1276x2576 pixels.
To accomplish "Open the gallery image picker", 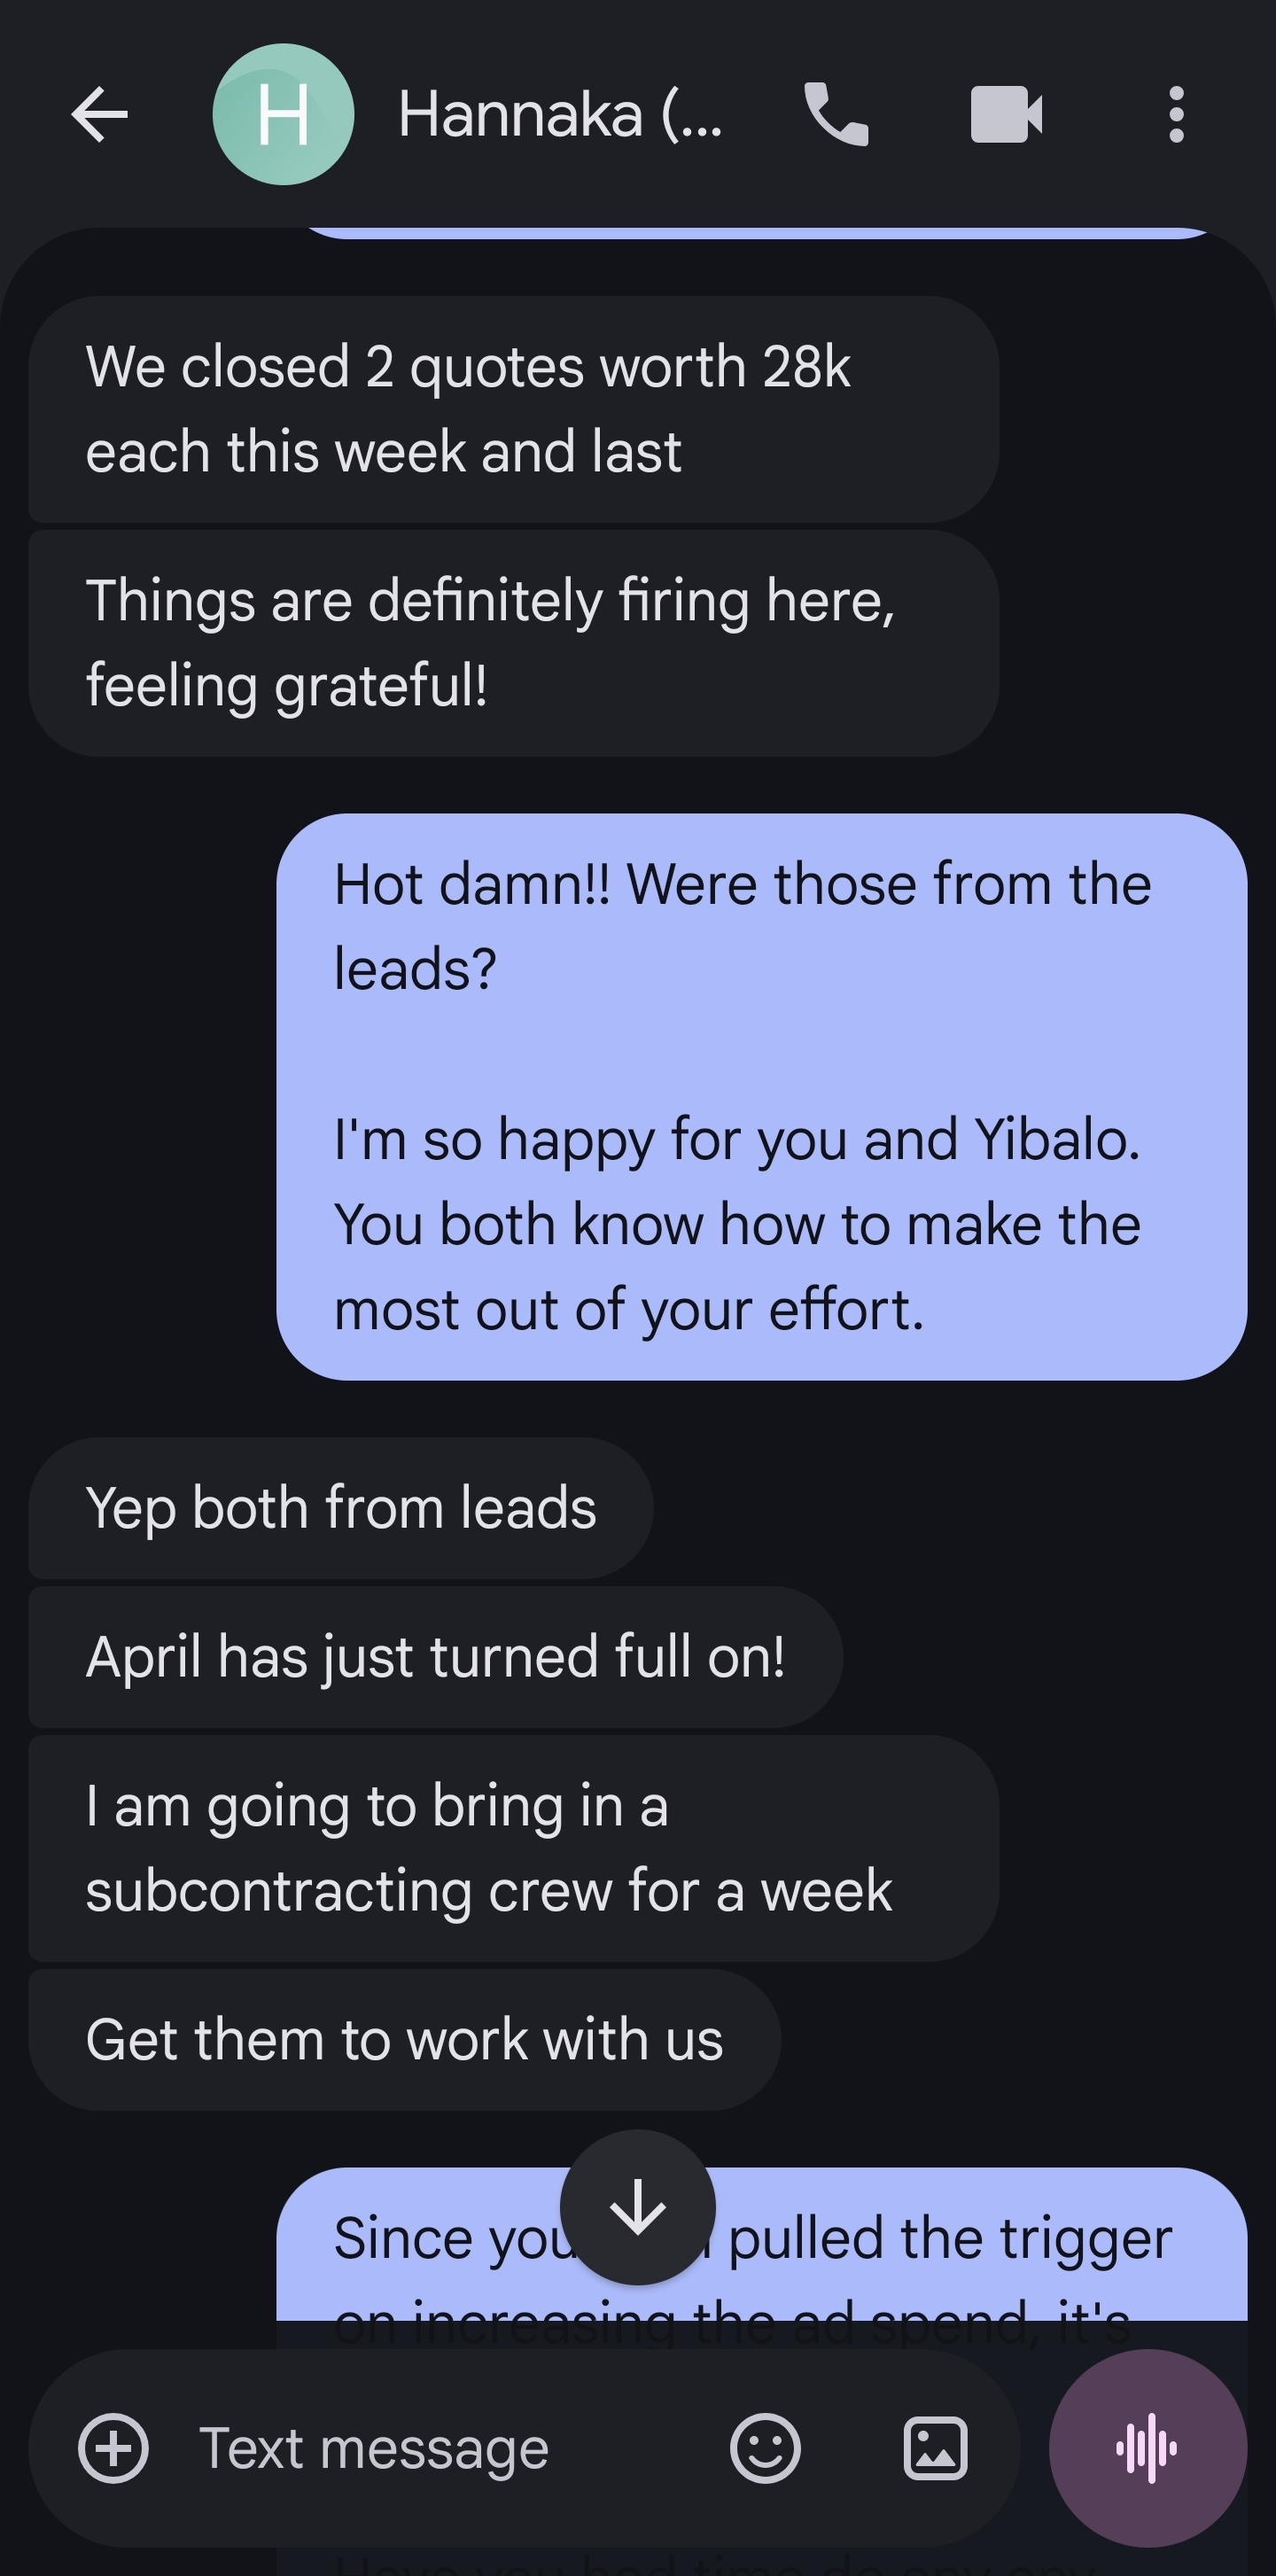I will click(x=935, y=2448).
